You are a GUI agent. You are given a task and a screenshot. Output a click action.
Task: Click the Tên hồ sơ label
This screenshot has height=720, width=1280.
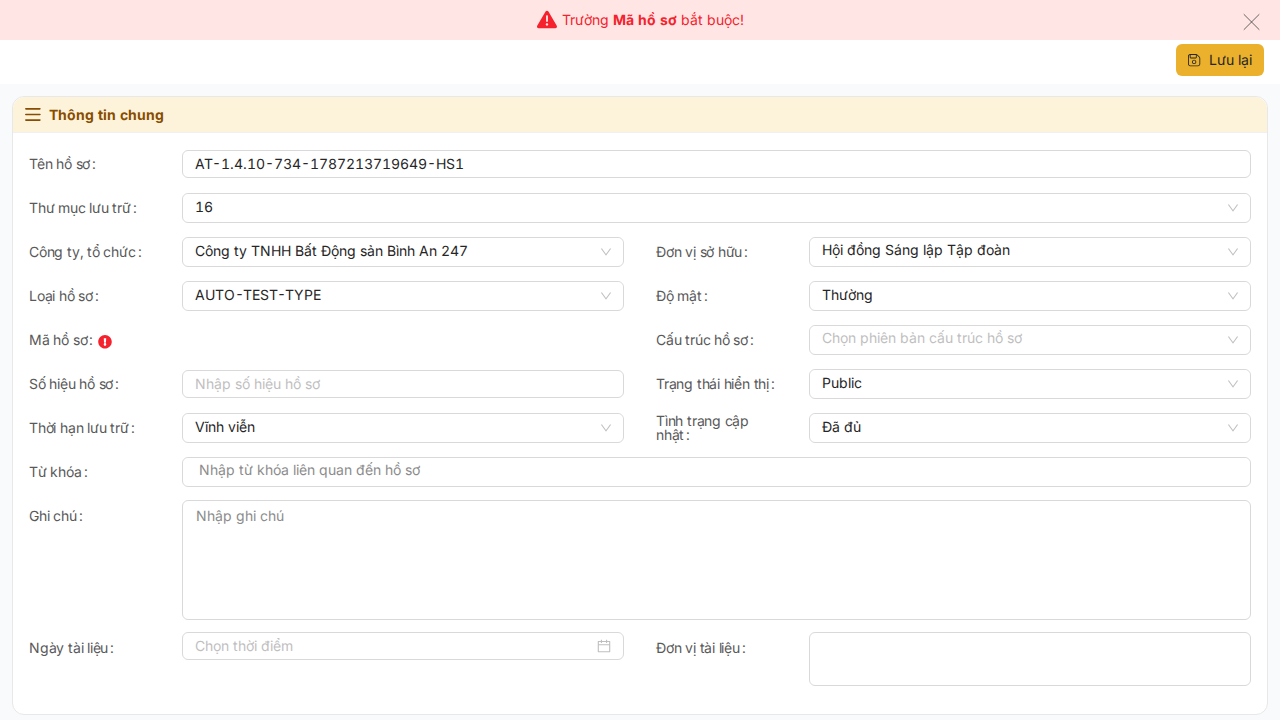click(62, 164)
